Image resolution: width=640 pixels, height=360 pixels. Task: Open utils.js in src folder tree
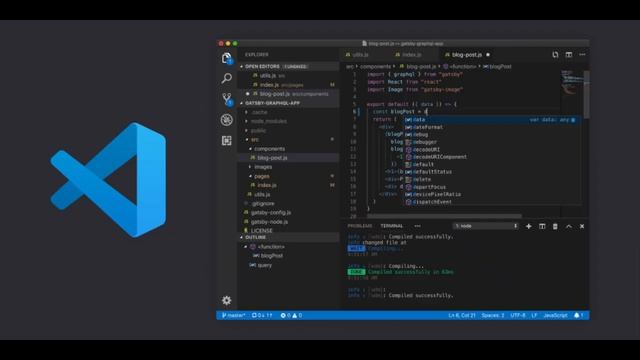[x=288, y=194]
